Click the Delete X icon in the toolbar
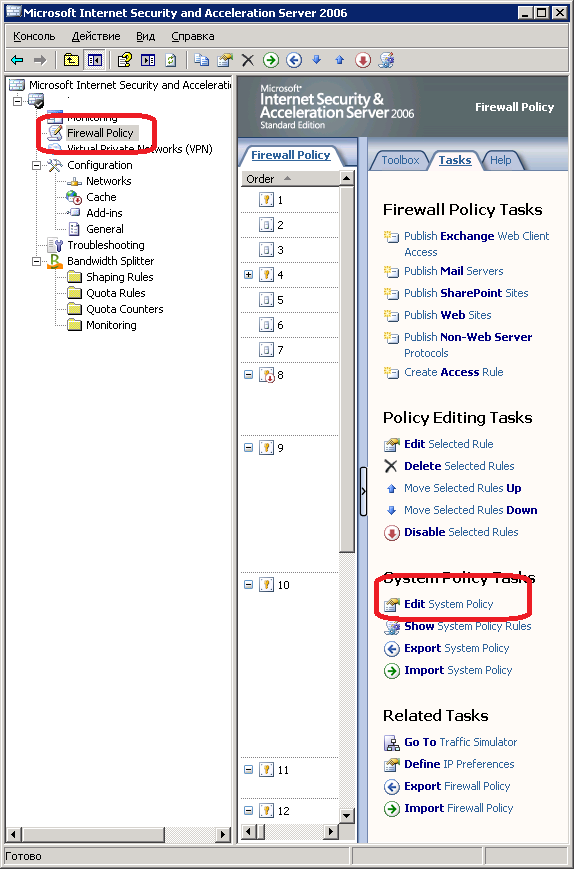 248,60
